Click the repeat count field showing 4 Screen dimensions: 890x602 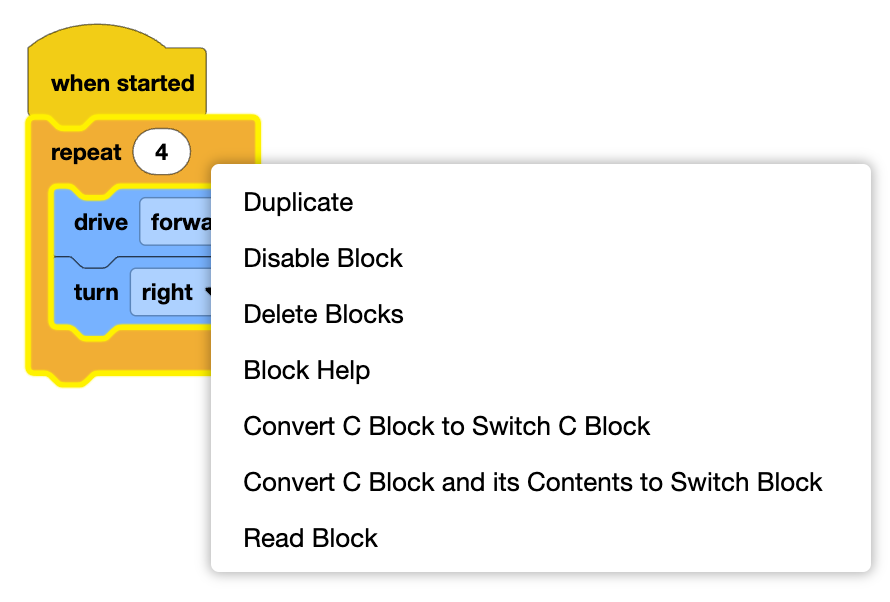[x=161, y=153]
